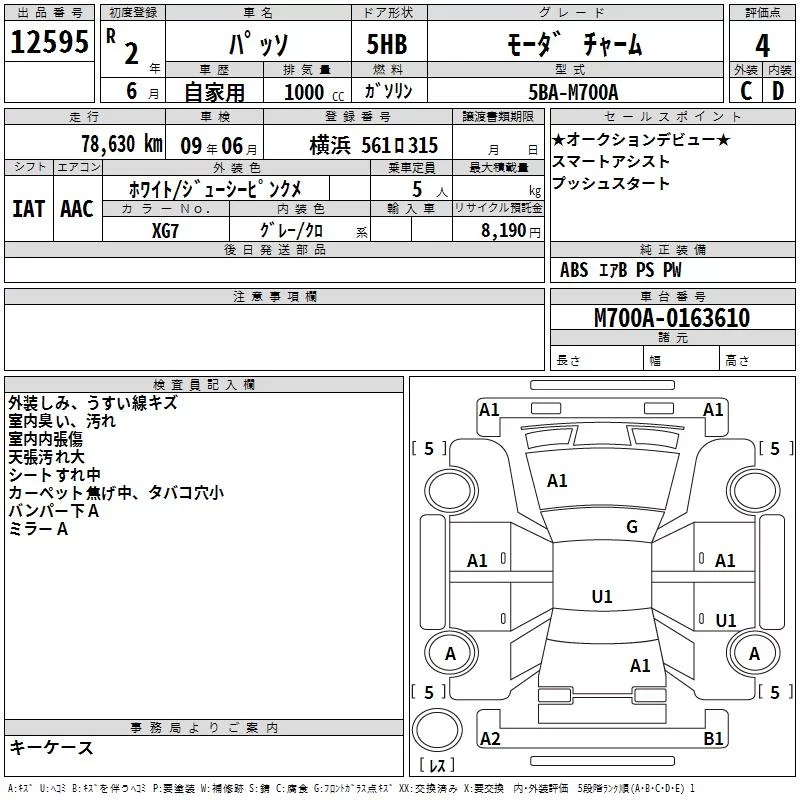Click the 注意事項欄 header
800x800 pixels.
coord(274,296)
